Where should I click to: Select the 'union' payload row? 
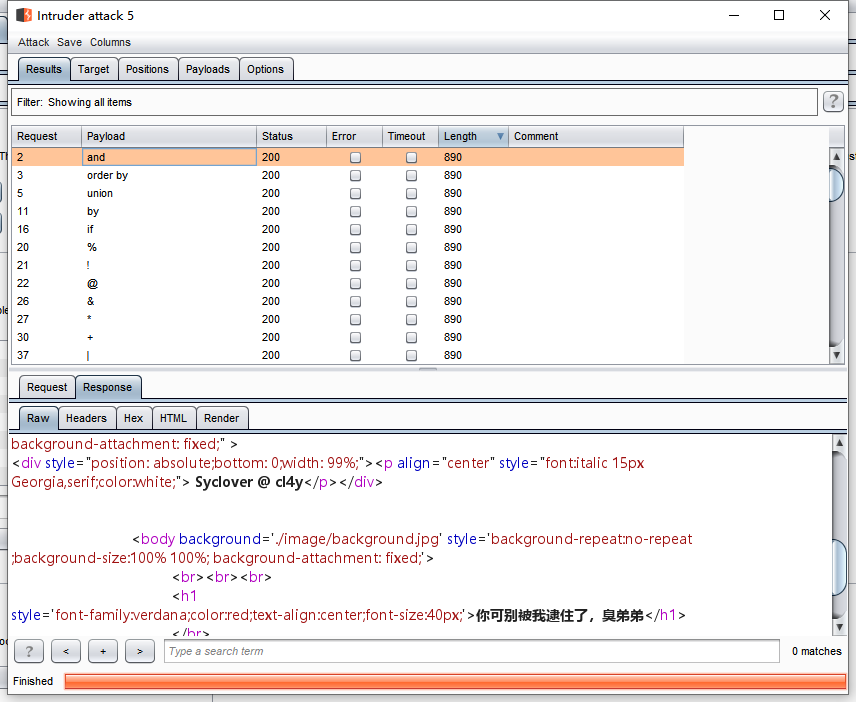click(x=347, y=193)
